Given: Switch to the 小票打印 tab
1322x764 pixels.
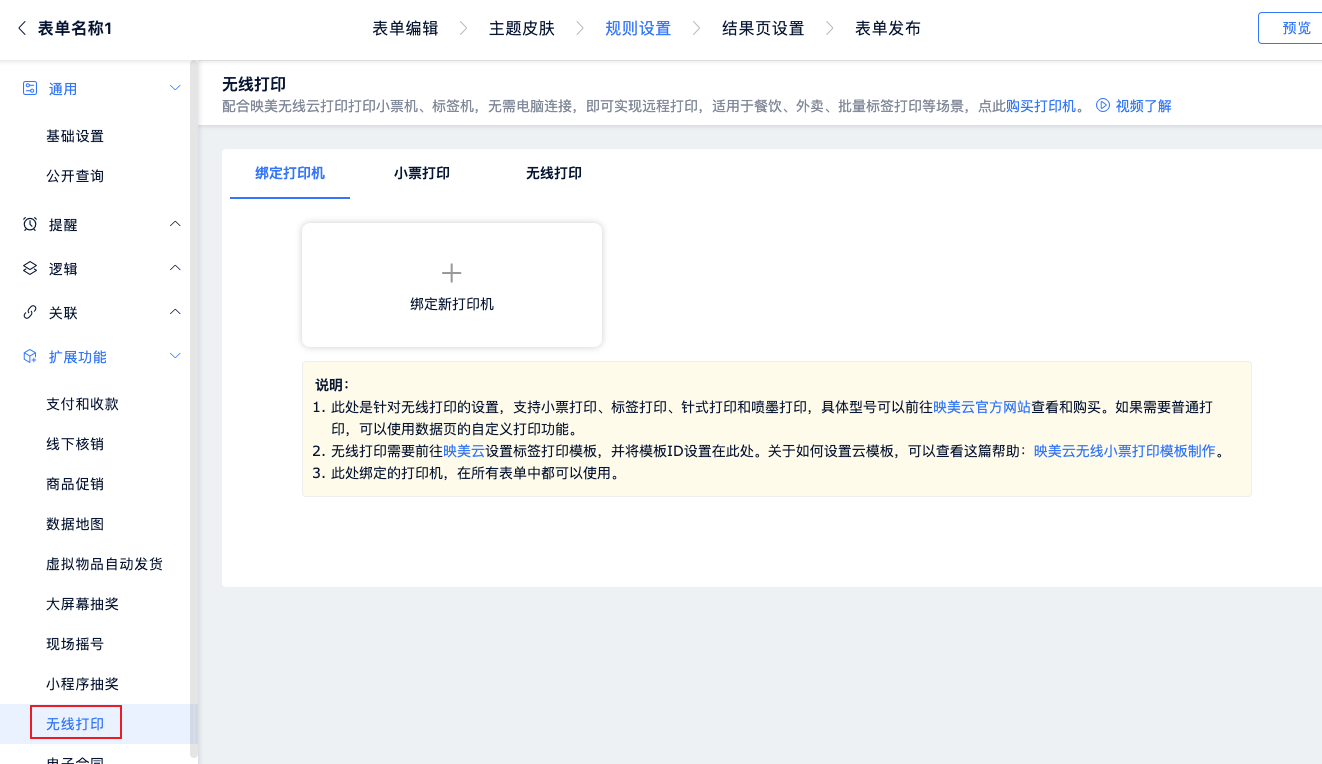Looking at the screenshot, I should click(x=421, y=173).
